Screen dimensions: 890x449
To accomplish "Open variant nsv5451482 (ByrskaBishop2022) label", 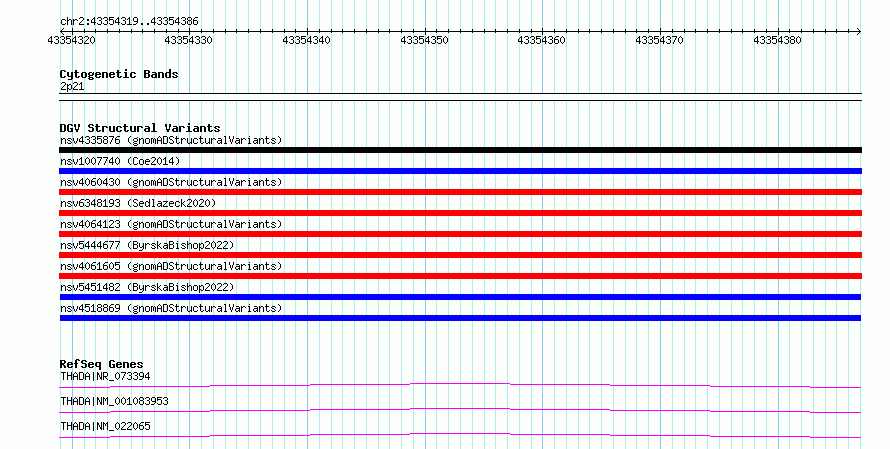I will [147, 287].
